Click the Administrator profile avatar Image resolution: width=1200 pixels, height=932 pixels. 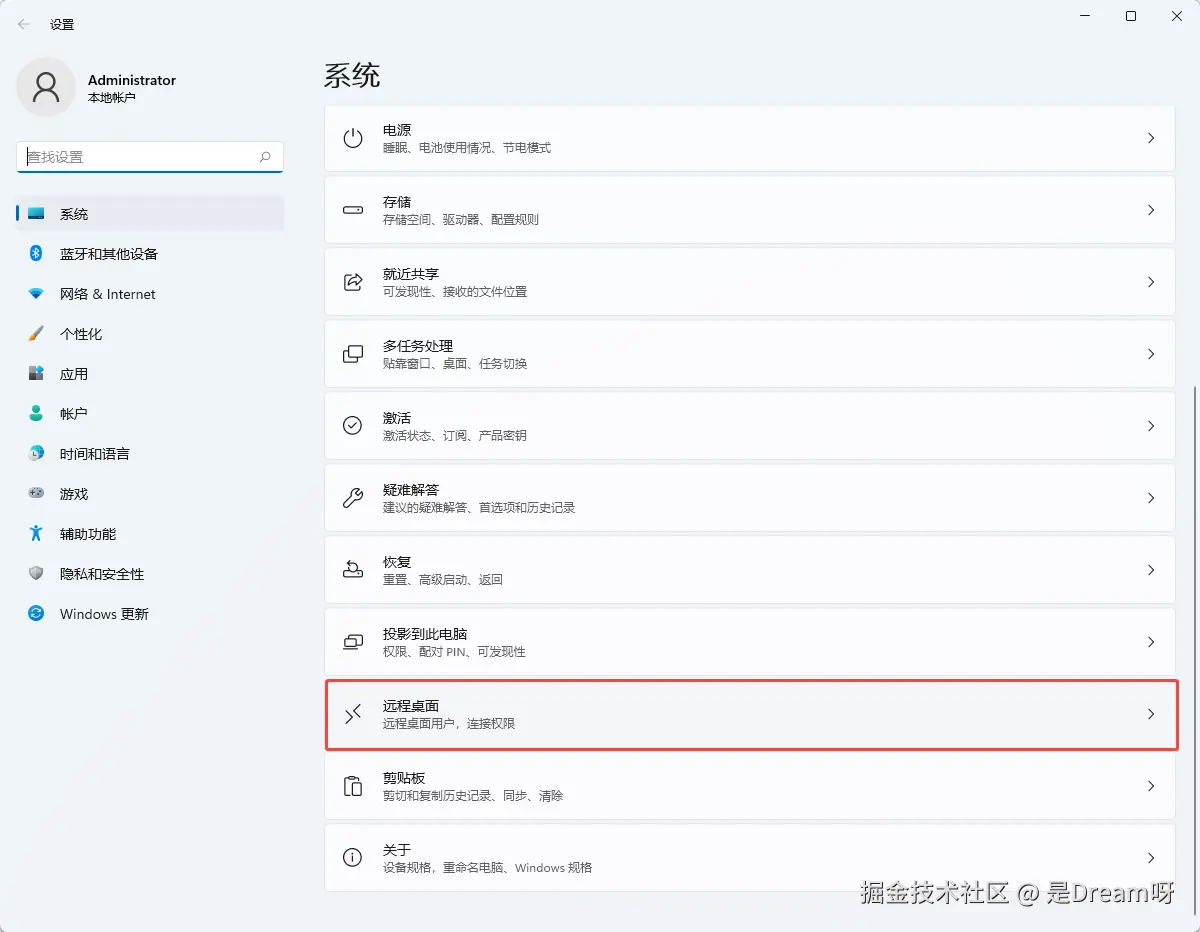(x=46, y=87)
